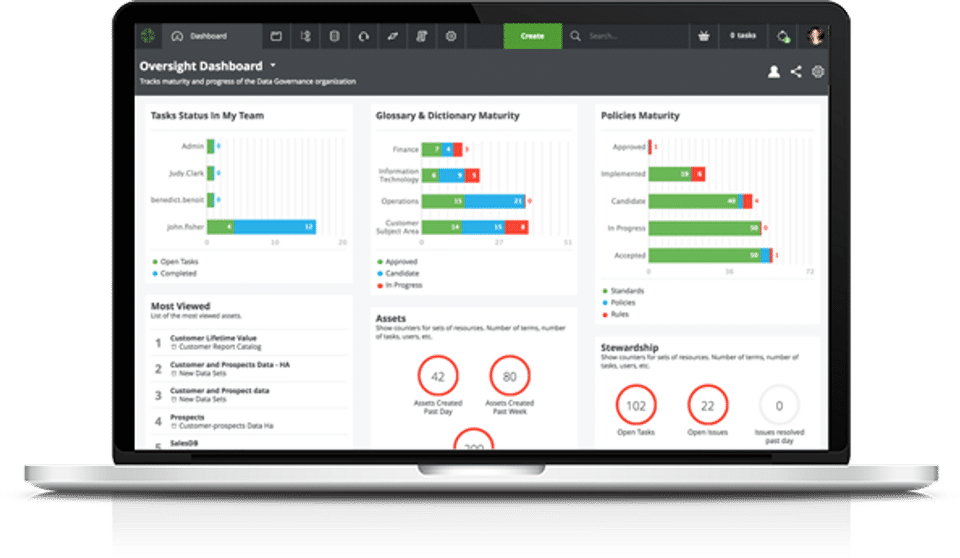Open the hierarchy tree icon in navbar
The image size is (960, 558).
306,36
